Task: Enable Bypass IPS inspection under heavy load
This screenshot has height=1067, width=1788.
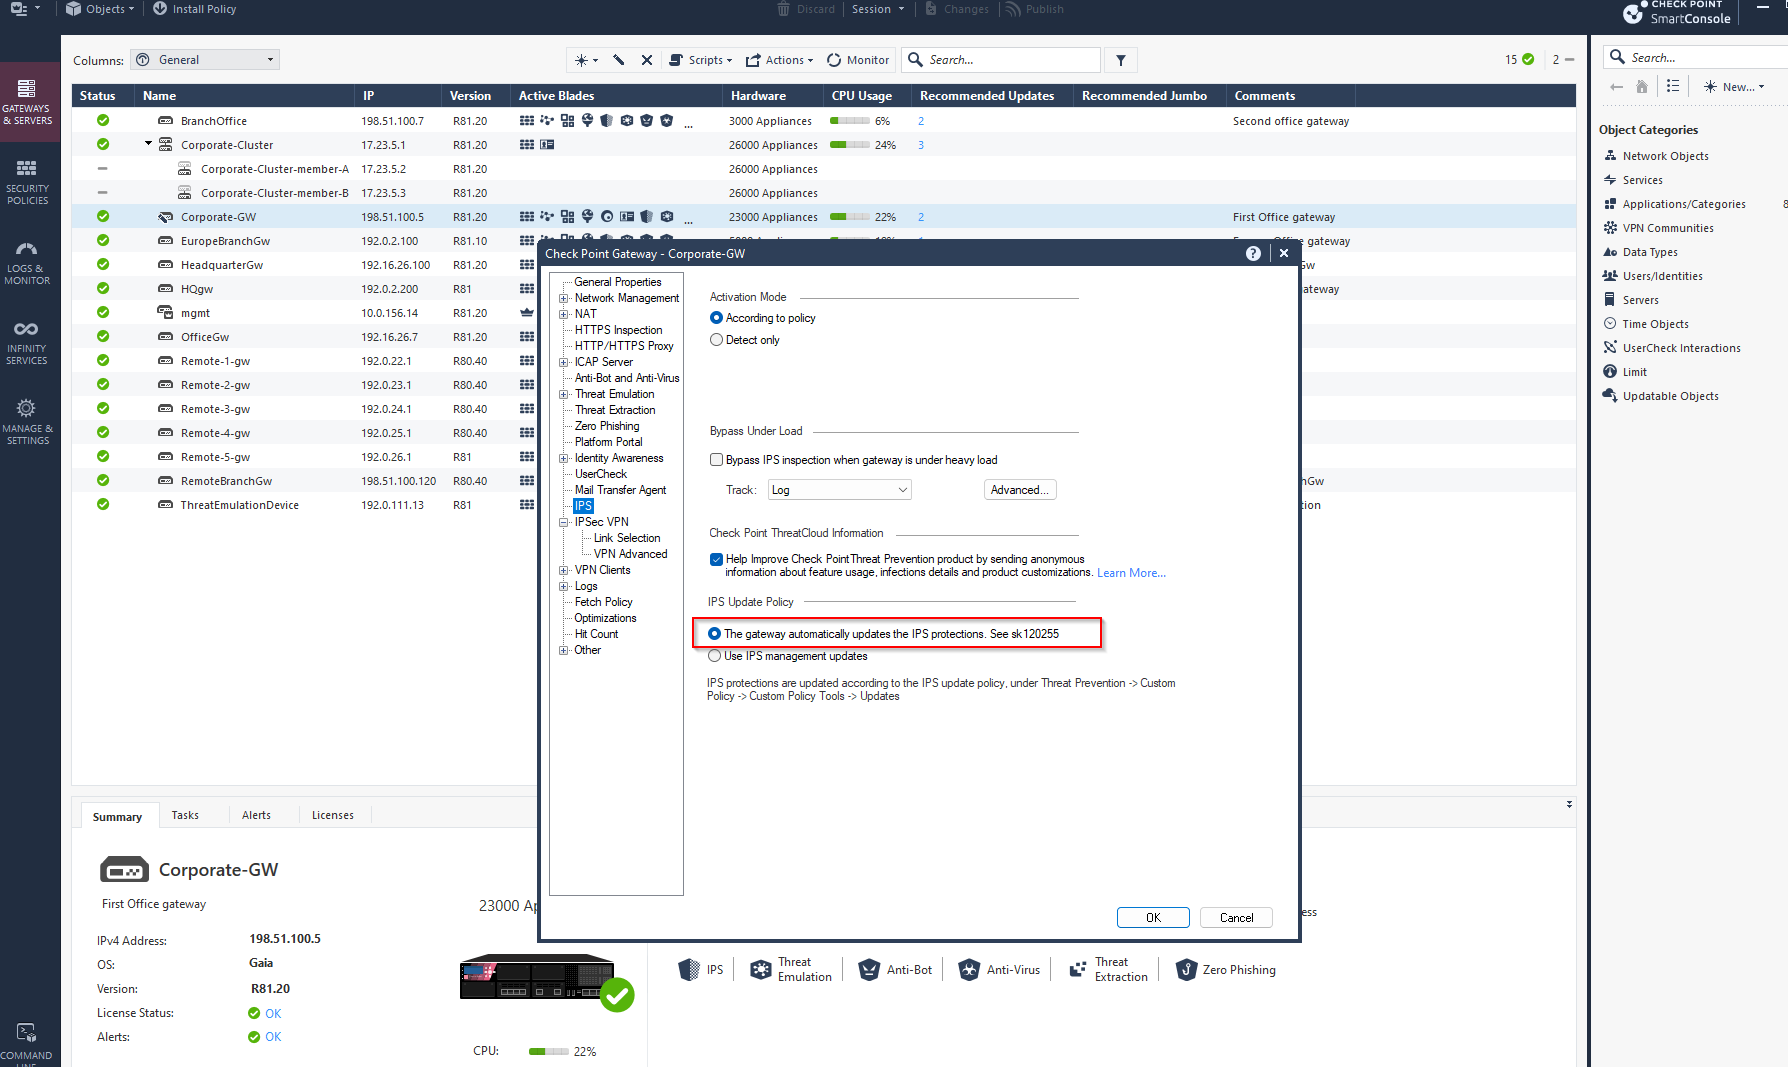Action: [x=716, y=459]
